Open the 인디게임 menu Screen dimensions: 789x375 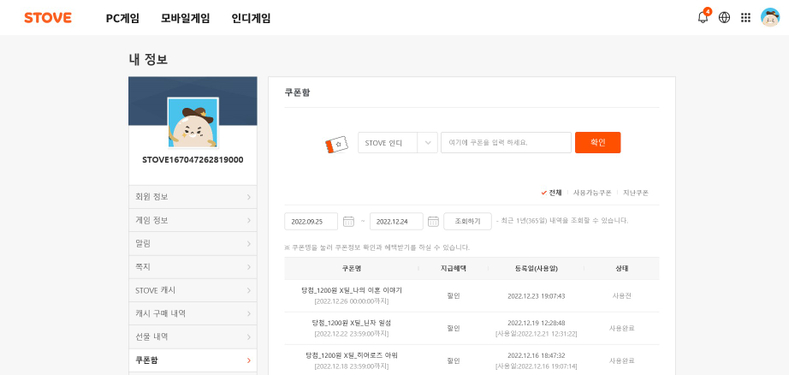pyautogui.click(x=251, y=18)
